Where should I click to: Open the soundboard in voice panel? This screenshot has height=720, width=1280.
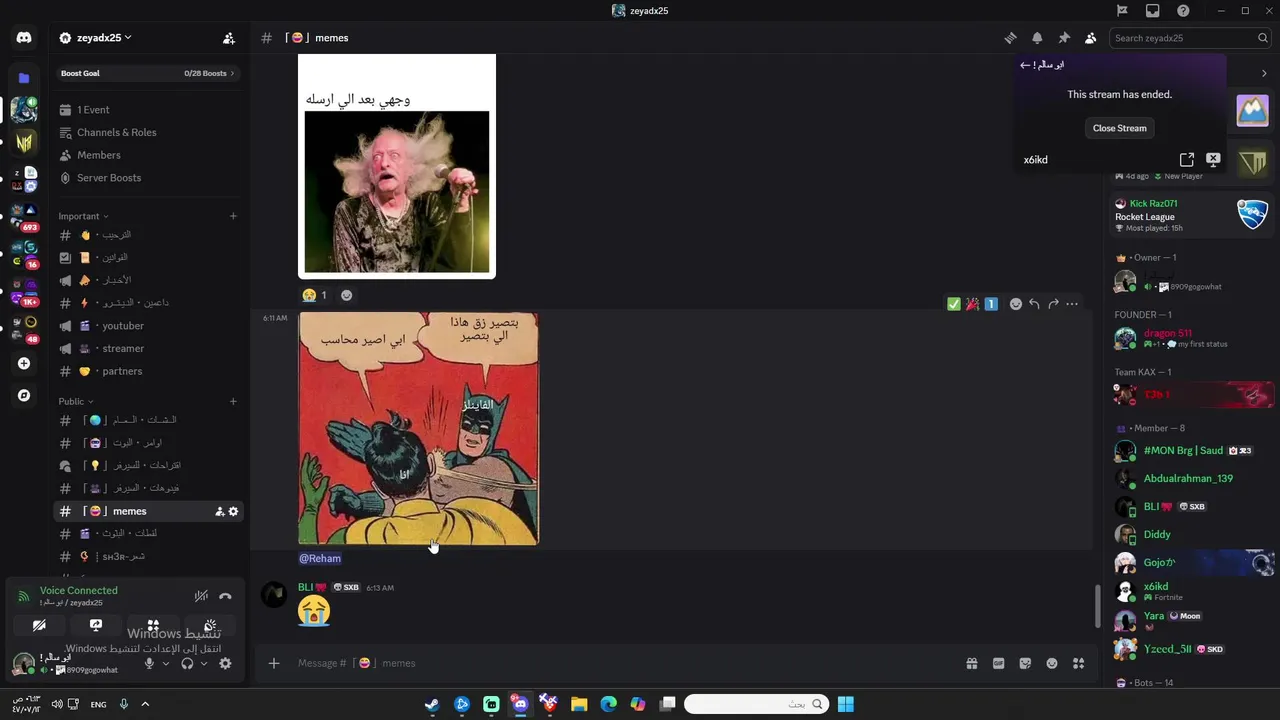(210, 625)
